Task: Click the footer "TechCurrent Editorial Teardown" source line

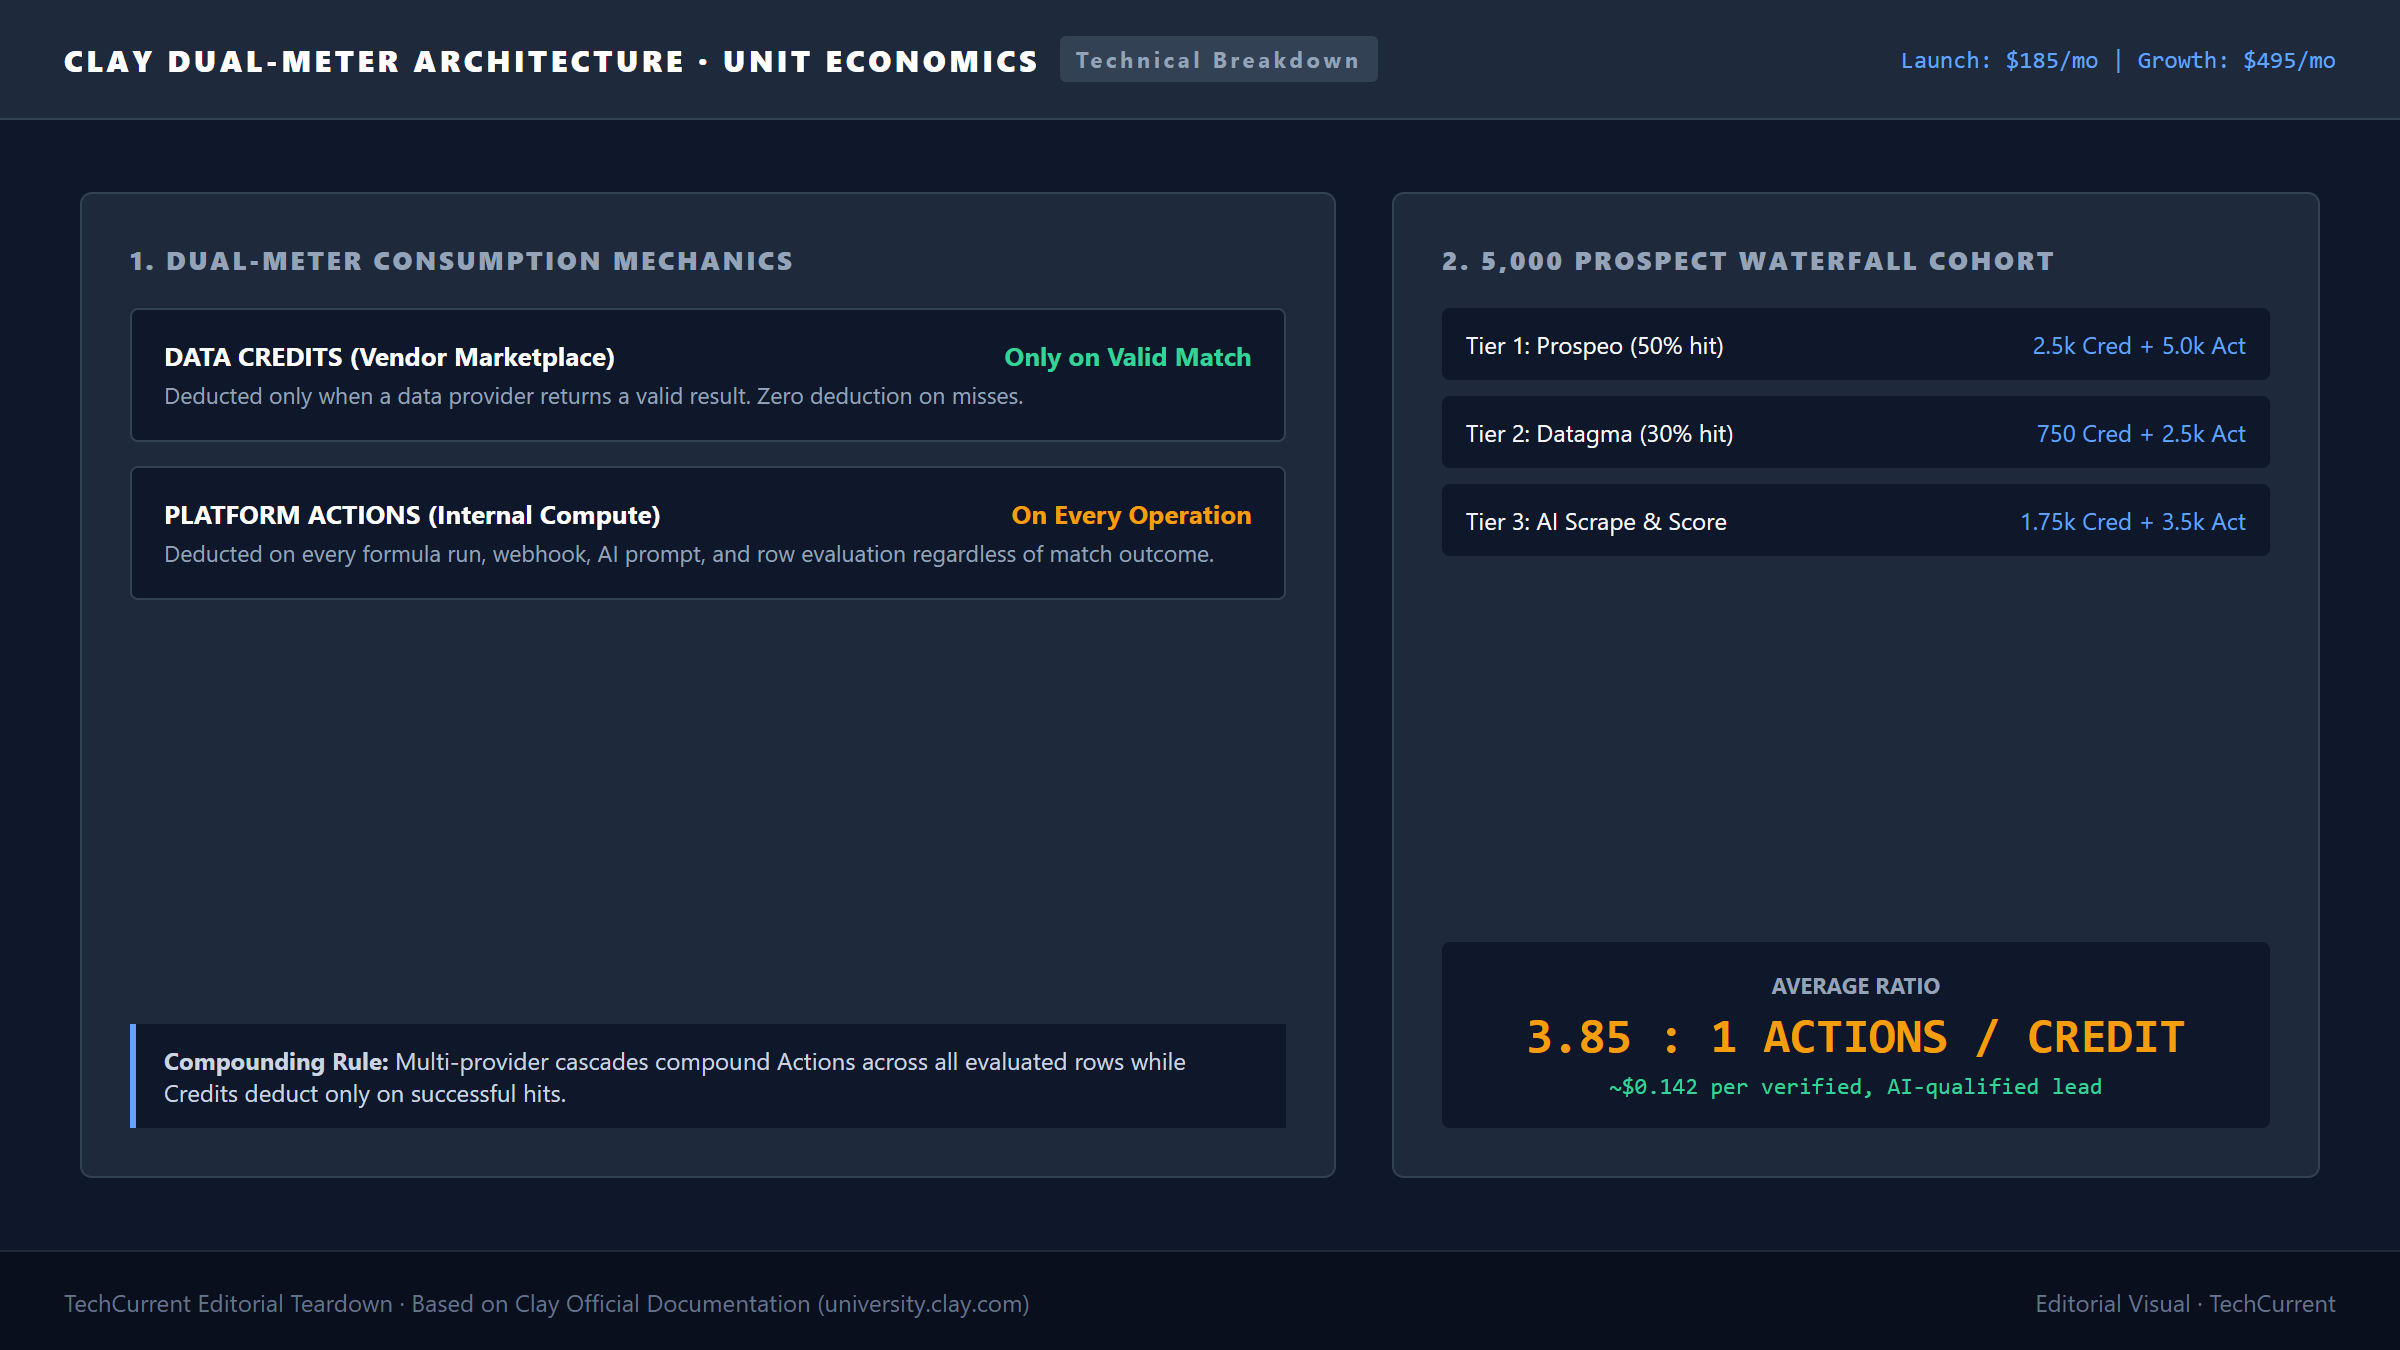Action: (547, 1304)
